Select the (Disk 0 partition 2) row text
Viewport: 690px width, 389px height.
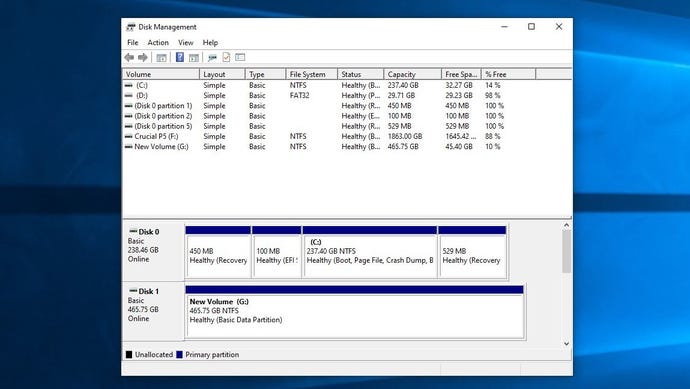point(163,116)
